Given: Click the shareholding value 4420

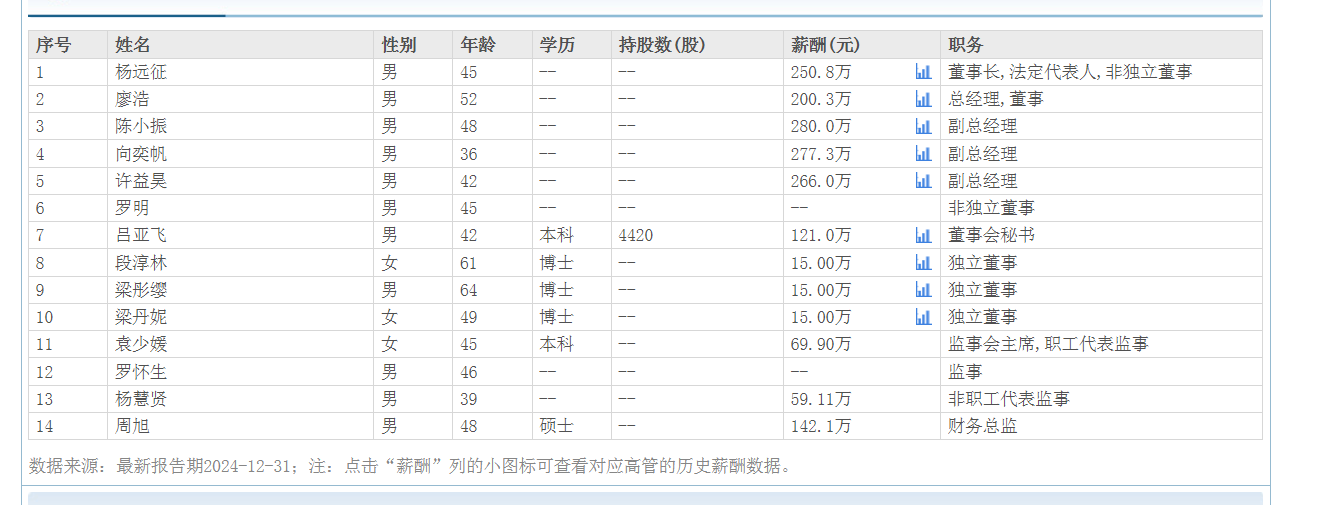Looking at the screenshot, I should (x=636, y=235).
